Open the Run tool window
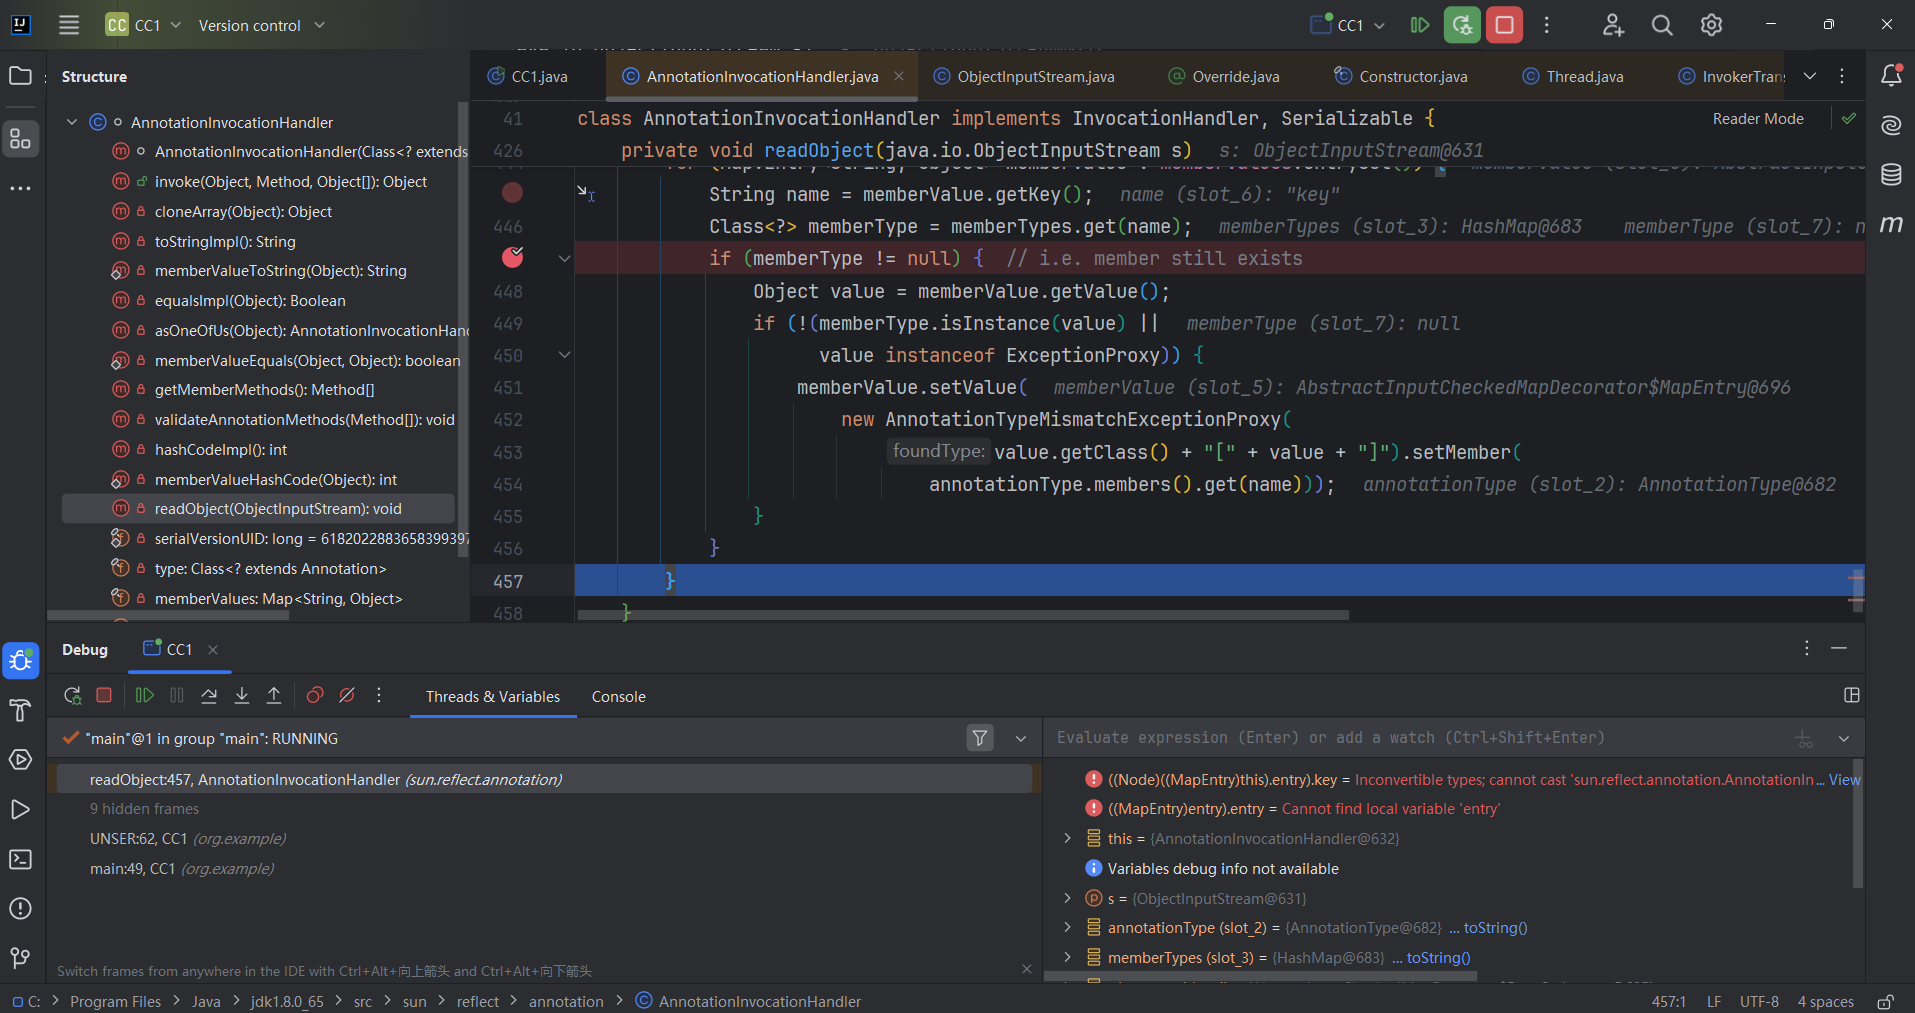 [20, 810]
